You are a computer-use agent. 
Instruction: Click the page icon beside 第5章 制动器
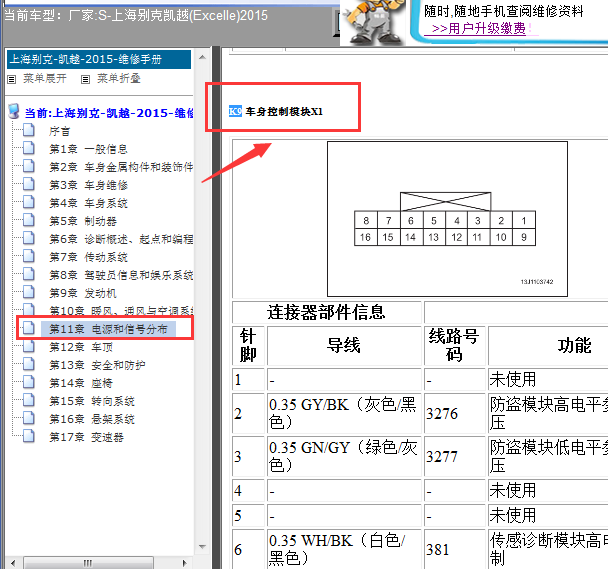pos(29,220)
